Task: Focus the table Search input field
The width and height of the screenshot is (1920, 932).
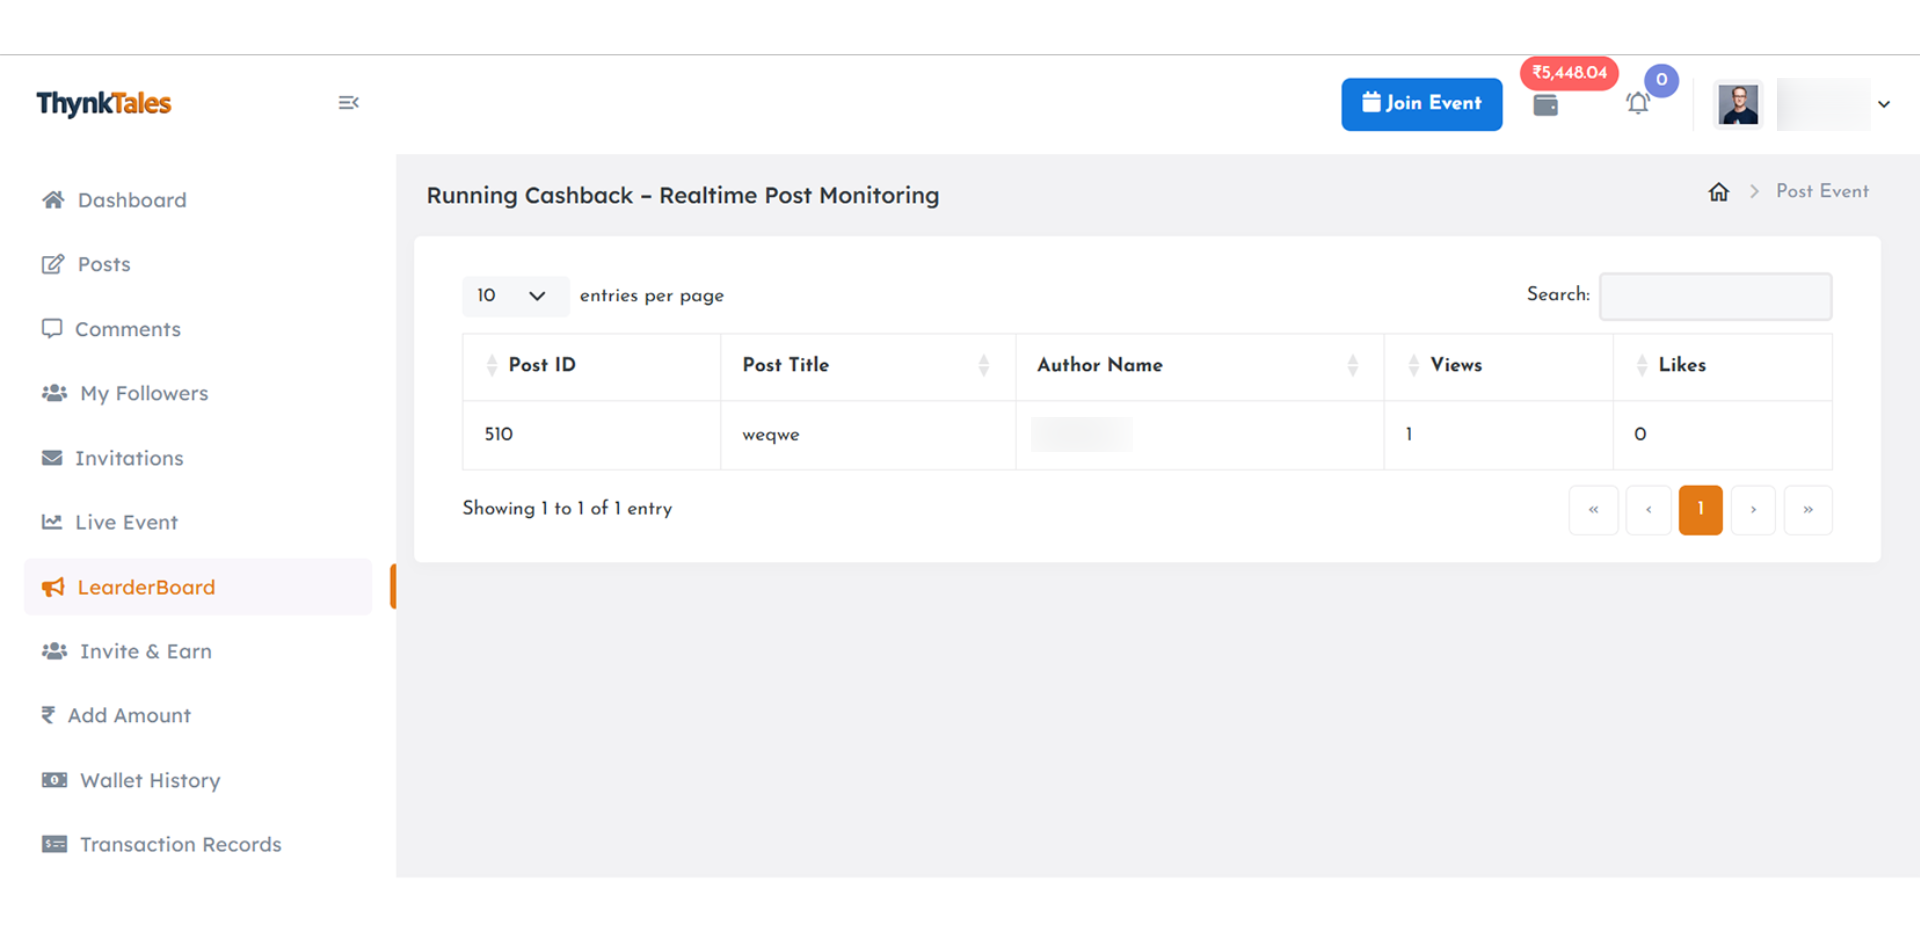Action: (x=1715, y=297)
